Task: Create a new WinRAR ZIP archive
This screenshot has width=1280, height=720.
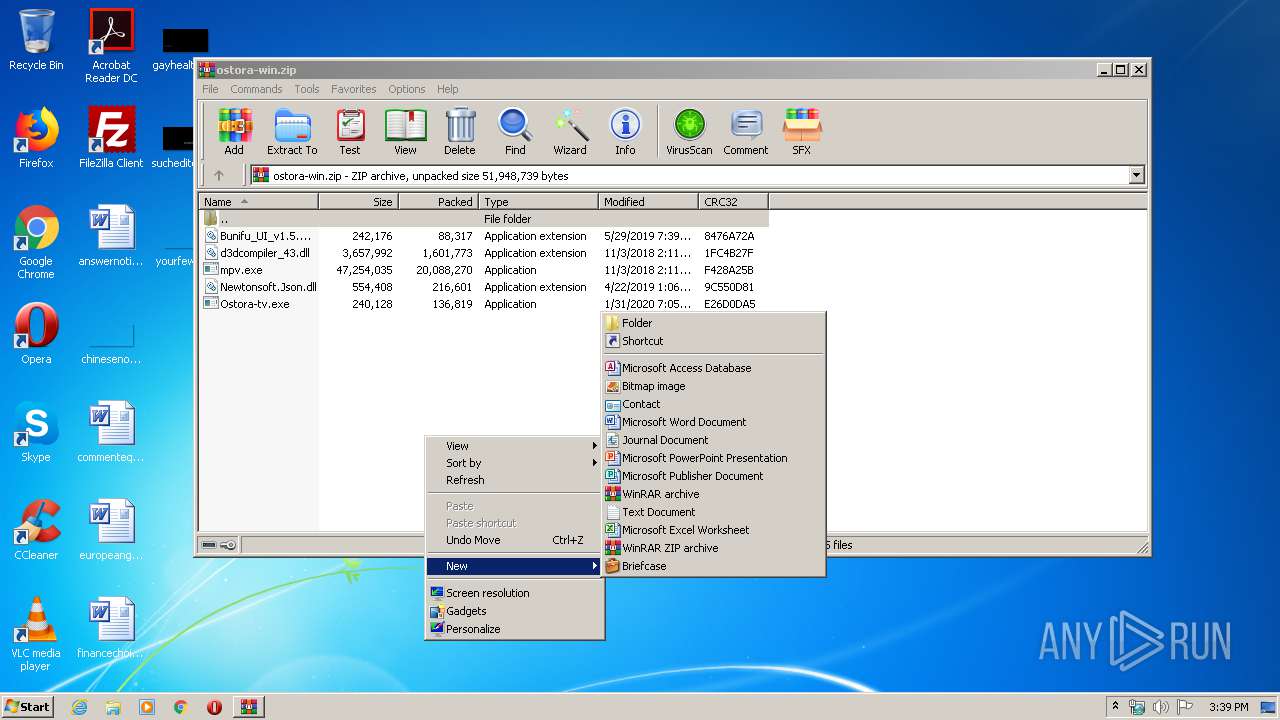Action: 713,548
